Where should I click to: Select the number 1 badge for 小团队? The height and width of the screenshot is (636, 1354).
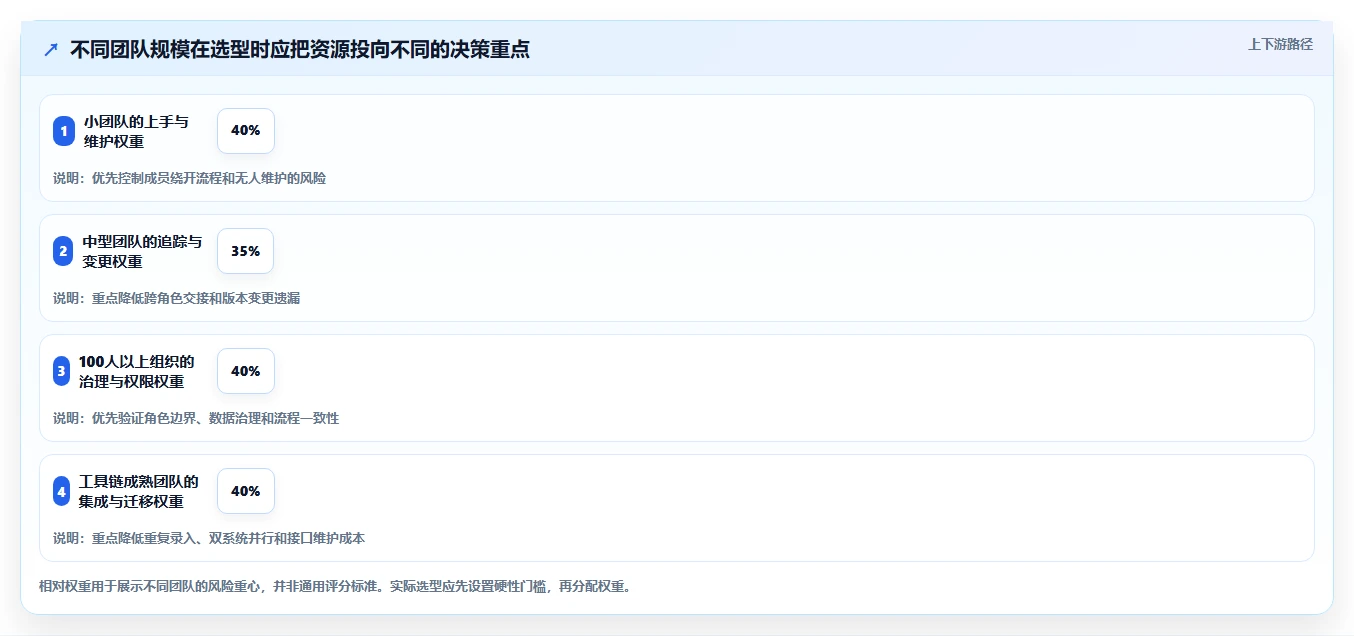[x=64, y=131]
